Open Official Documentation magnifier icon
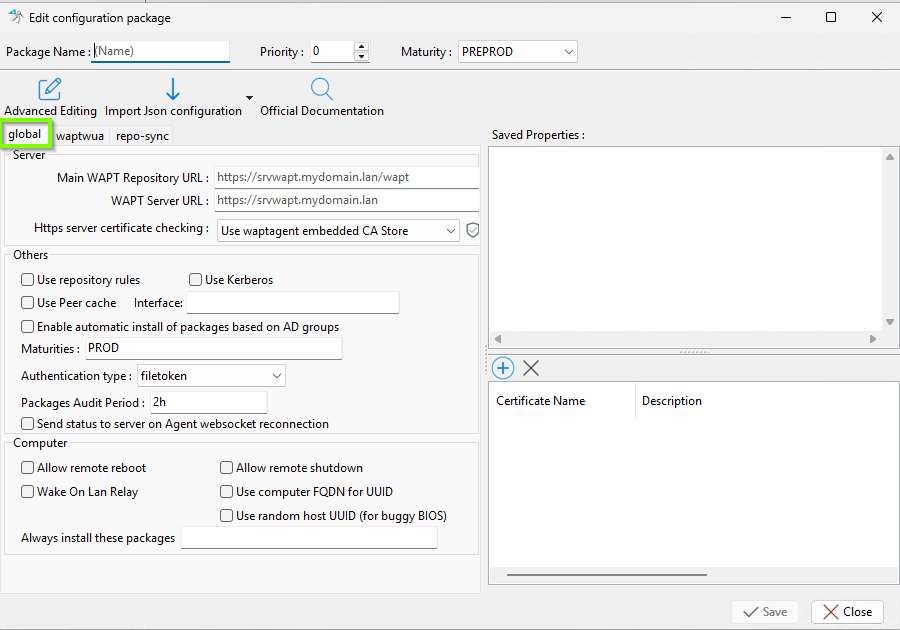Screen dimensions: 900x630 [321, 89]
